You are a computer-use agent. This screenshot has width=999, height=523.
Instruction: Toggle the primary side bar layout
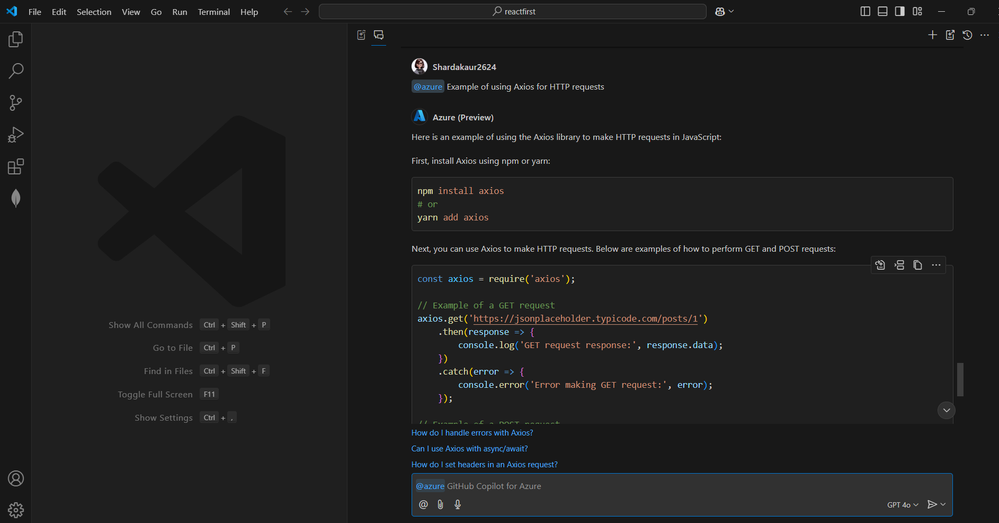[x=865, y=11]
